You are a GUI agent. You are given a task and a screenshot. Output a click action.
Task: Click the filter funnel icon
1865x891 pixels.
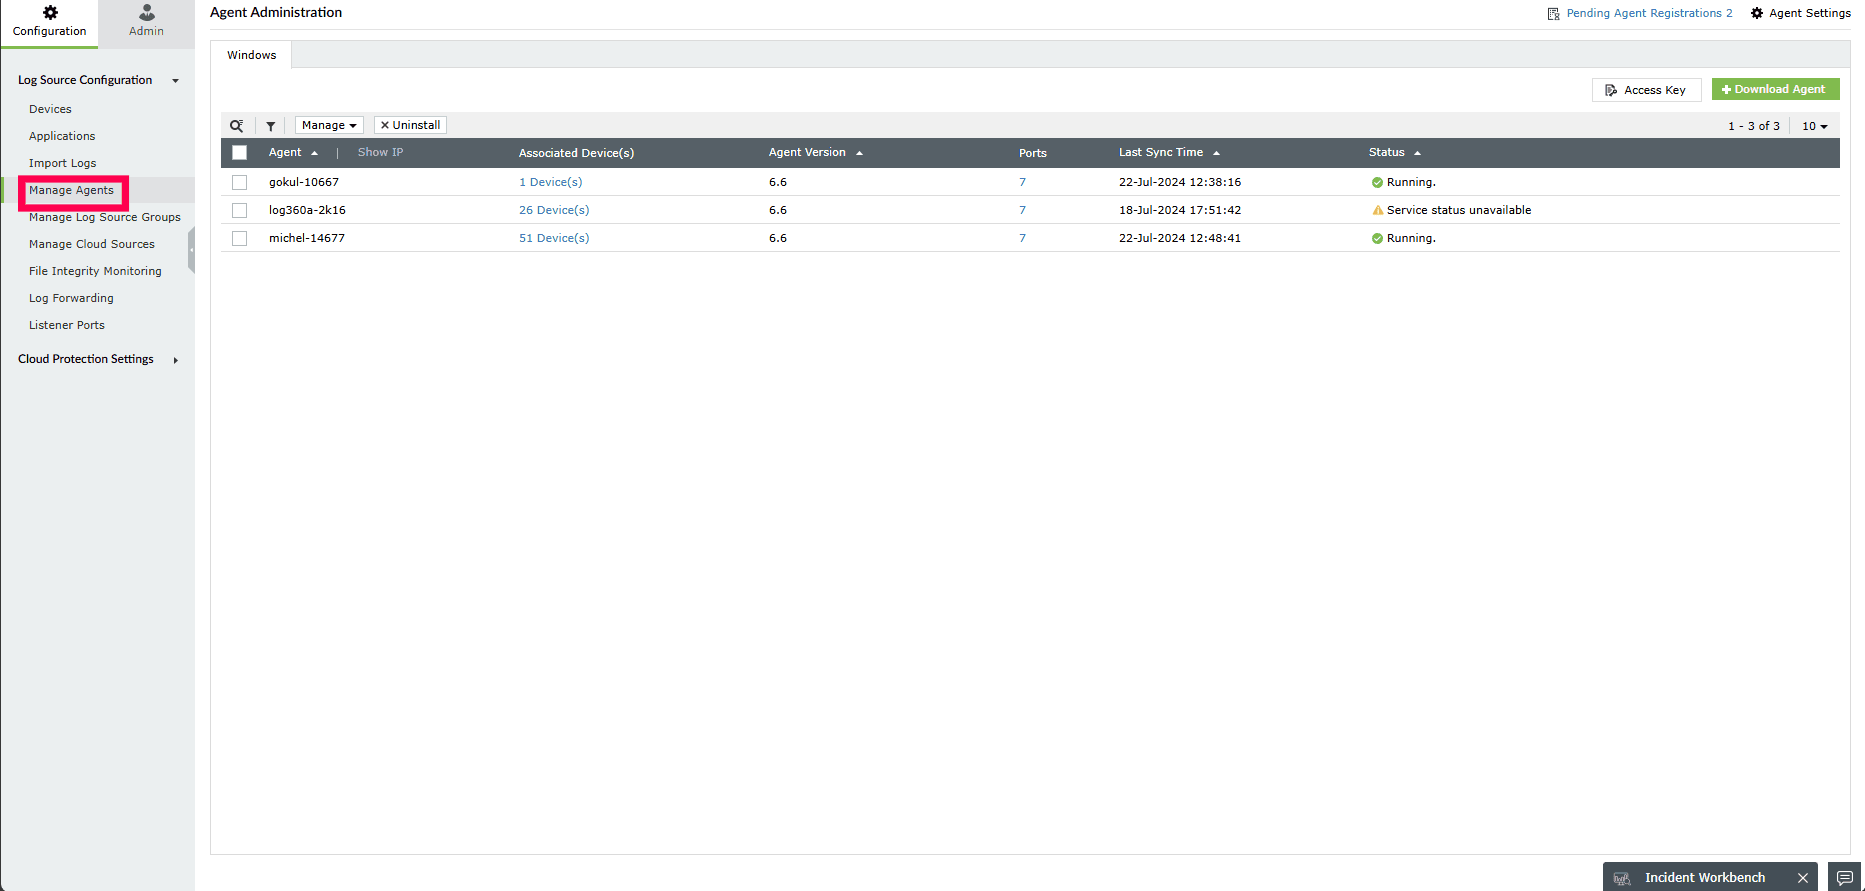click(x=271, y=126)
